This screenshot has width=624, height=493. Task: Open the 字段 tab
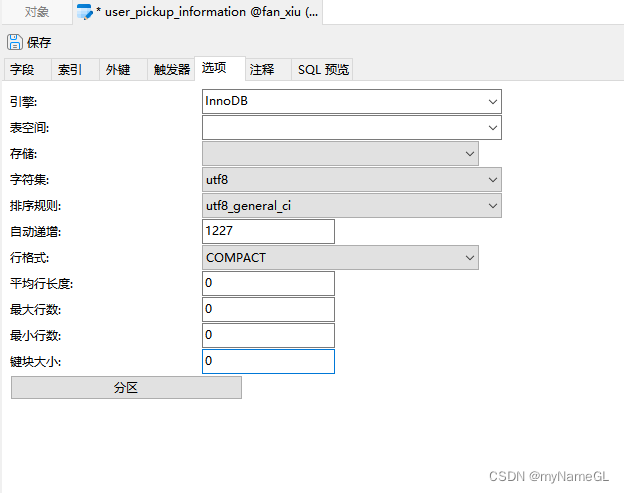click(27, 70)
